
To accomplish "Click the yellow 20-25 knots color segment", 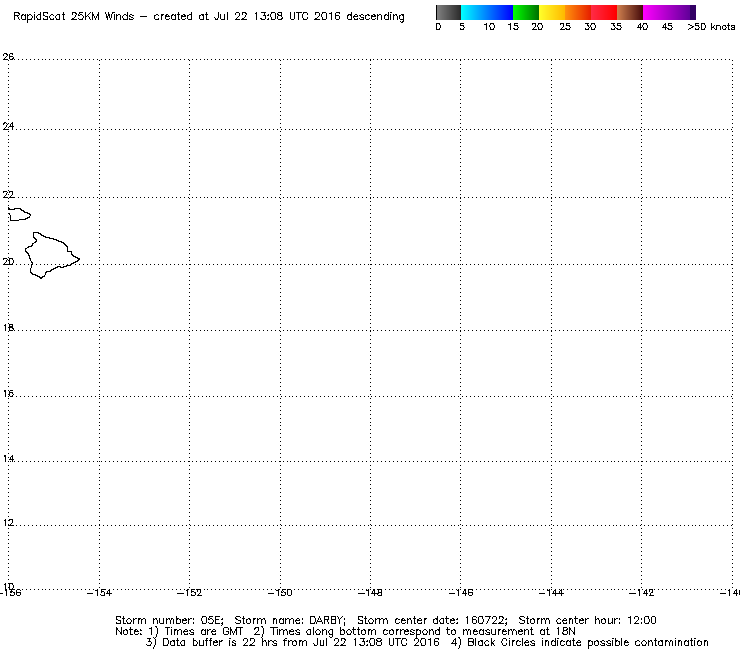I will click(x=552, y=12).
